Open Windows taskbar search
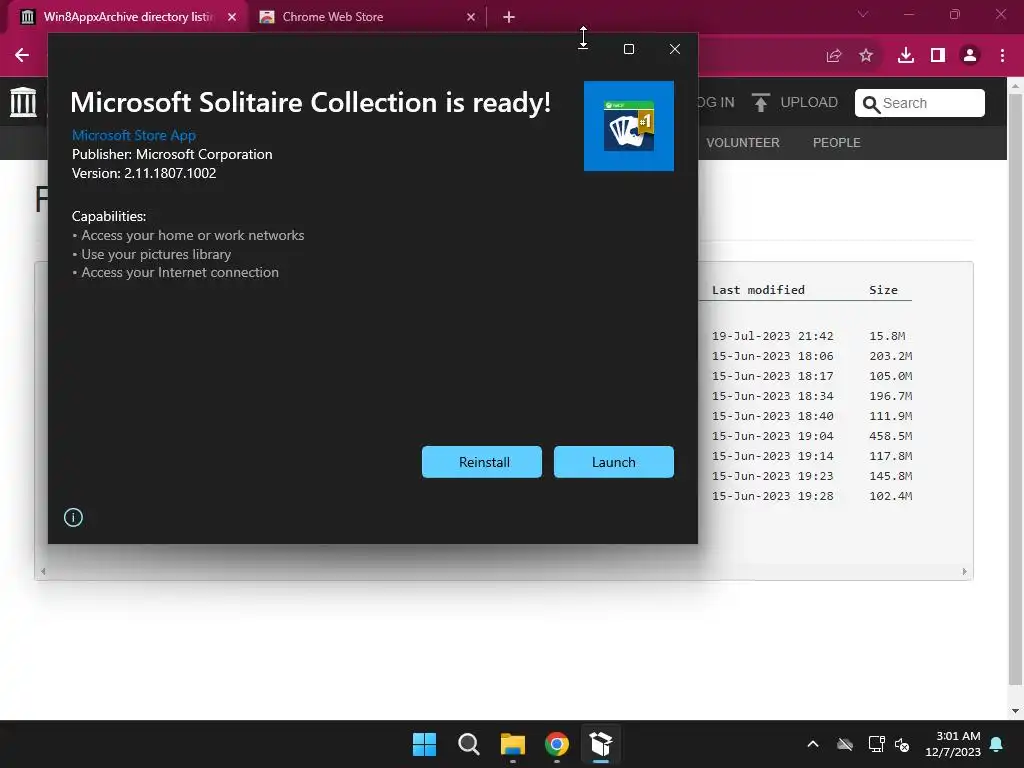This screenshot has width=1024, height=768. click(x=468, y=744)
